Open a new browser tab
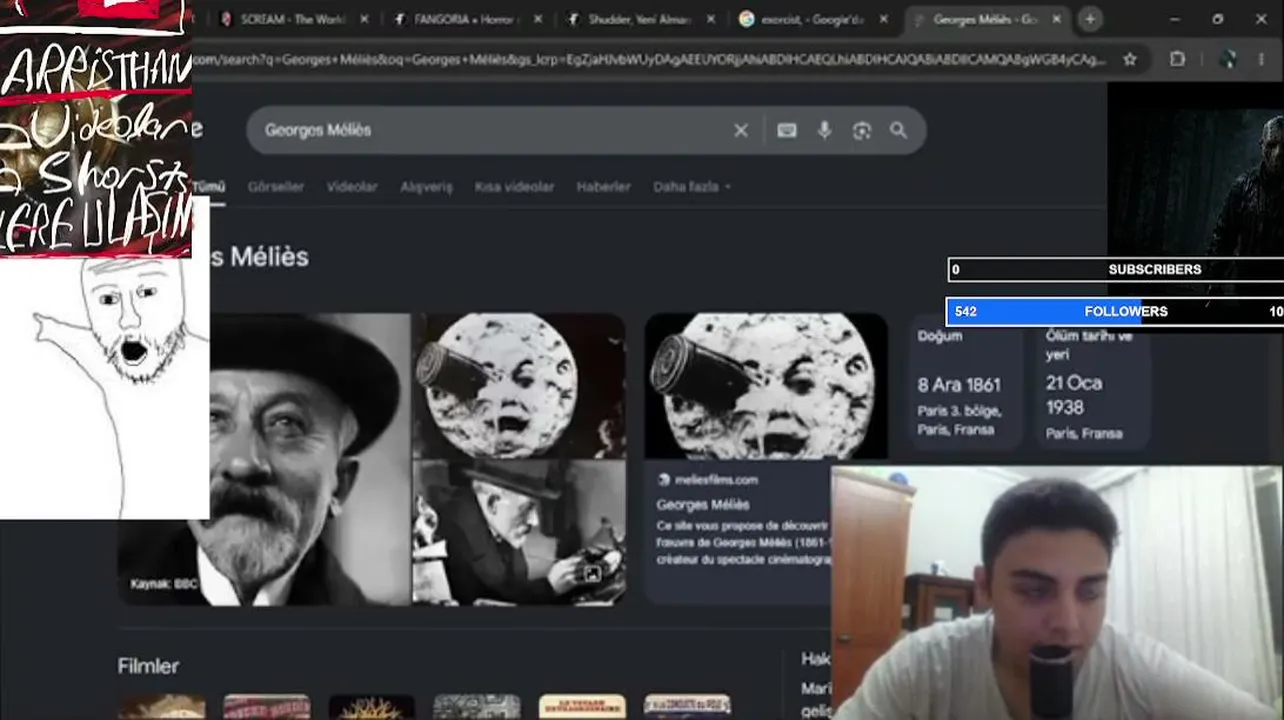The width and height of the screenshot is (1284, 720). (1090, 19)
